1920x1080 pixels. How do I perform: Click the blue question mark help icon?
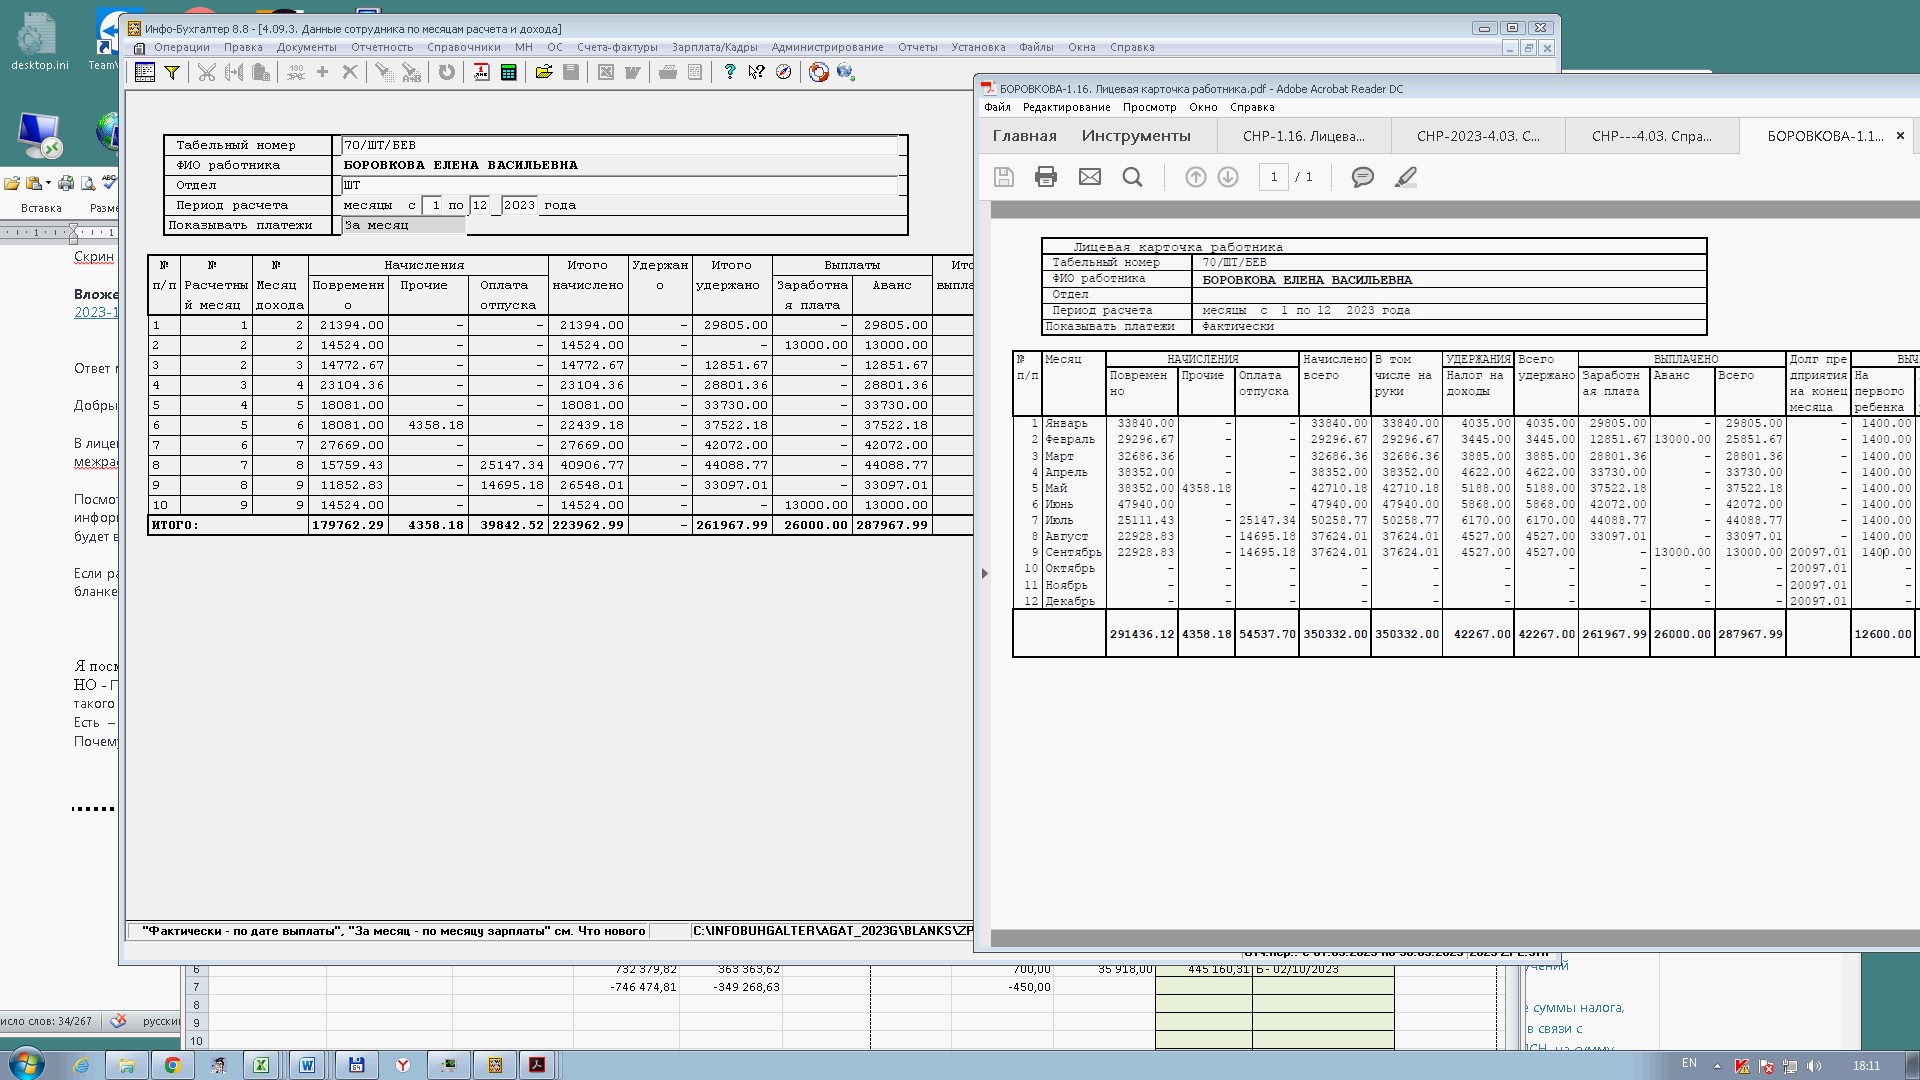(x=729, y=72)
